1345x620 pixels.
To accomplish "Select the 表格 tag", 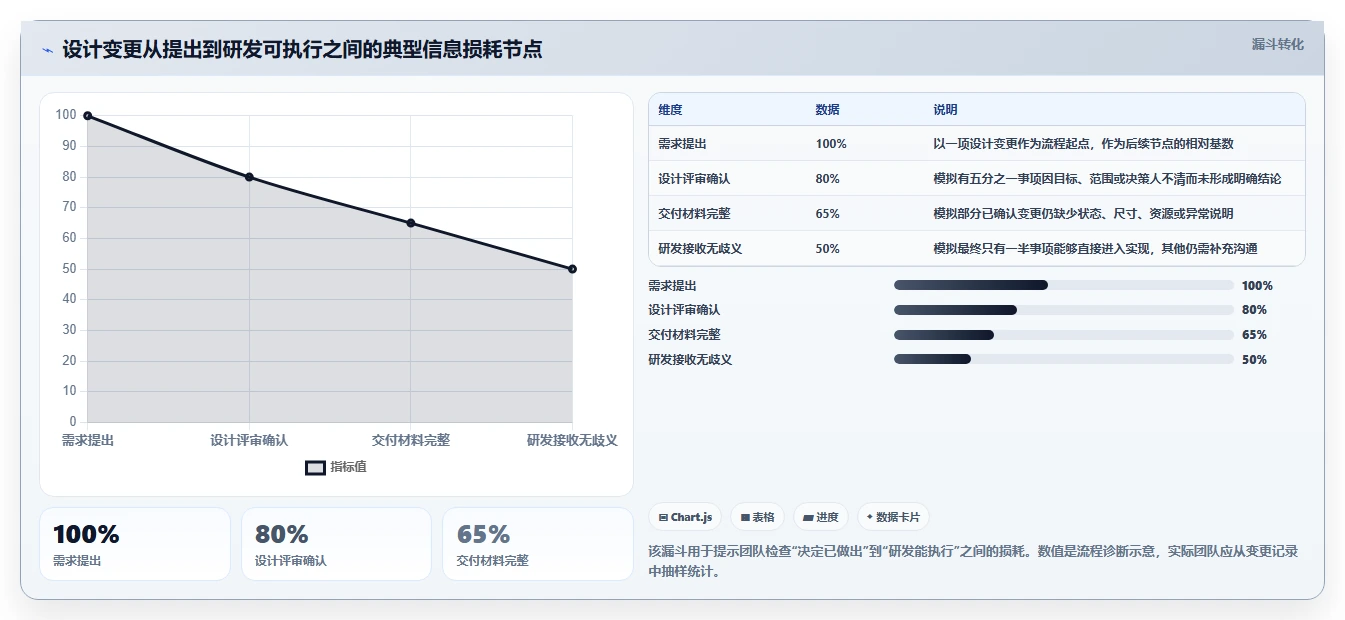I will tap(757, 517).
